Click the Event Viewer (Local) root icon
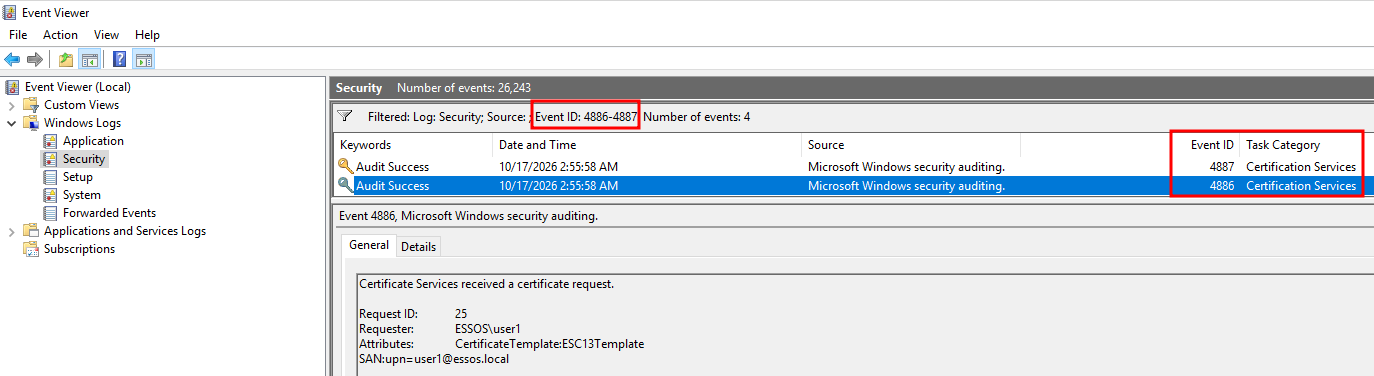The height and width of the screenshot is (376, 1374). [x=12, y=87]
